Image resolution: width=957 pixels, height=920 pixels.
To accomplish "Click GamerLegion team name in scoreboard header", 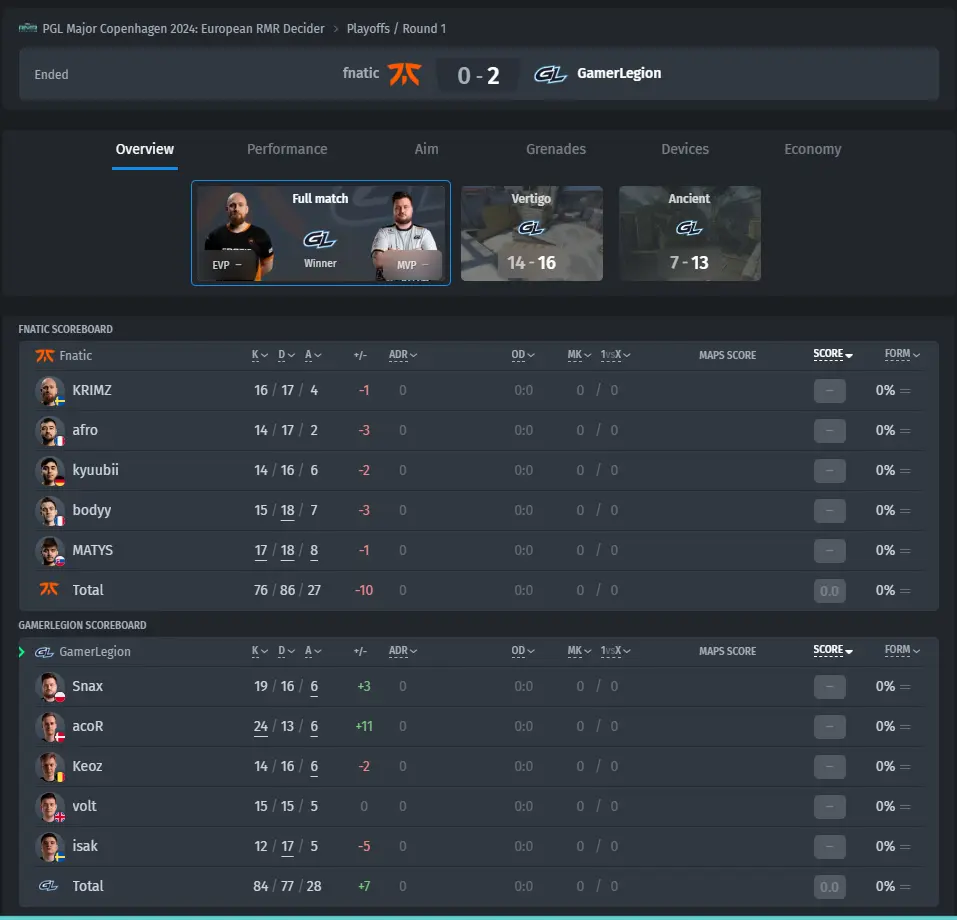I will pyautogui.click(x=95, y=651).
